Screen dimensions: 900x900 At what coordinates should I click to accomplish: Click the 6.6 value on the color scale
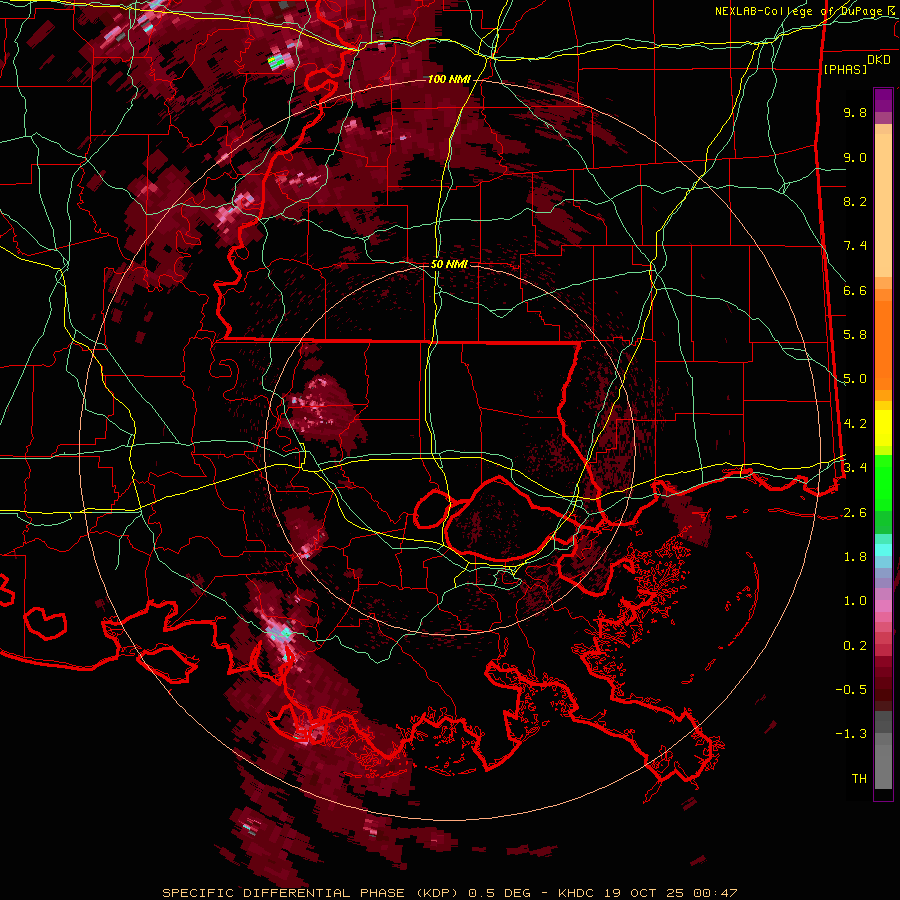(855, 290)
